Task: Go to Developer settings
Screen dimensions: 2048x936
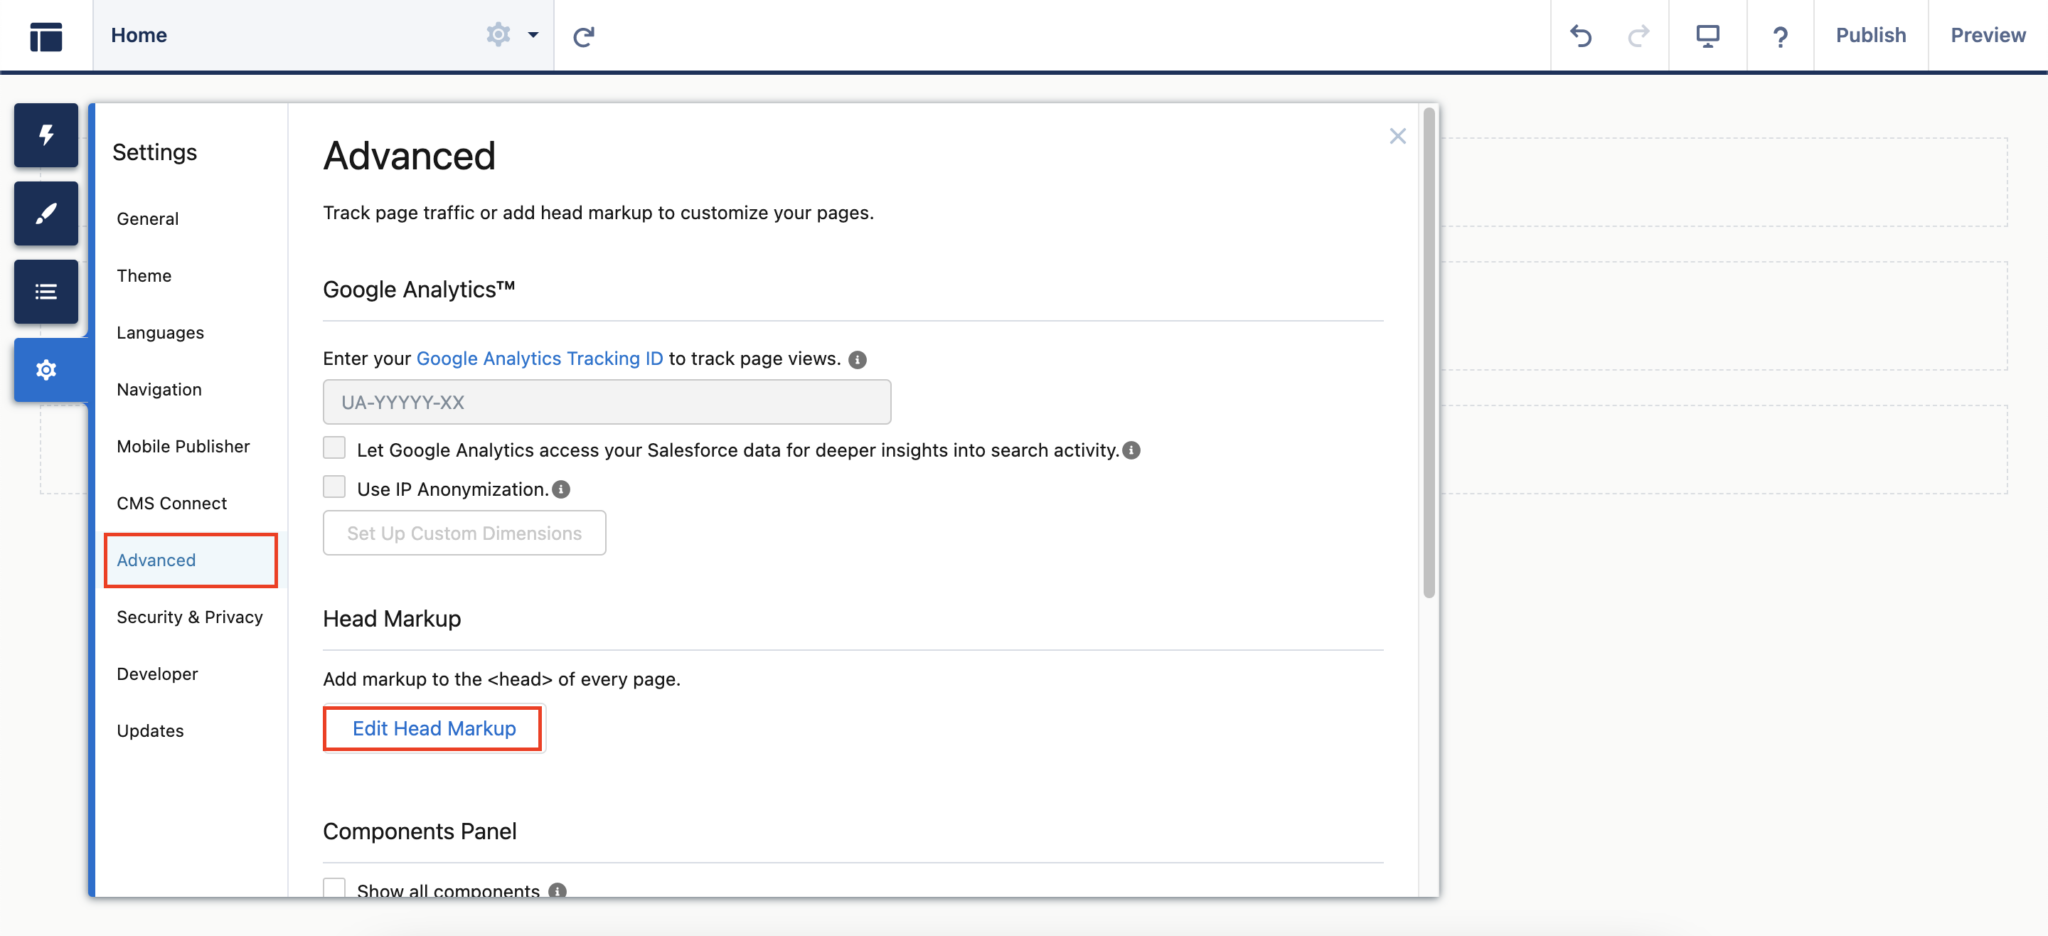Action: 157,675
